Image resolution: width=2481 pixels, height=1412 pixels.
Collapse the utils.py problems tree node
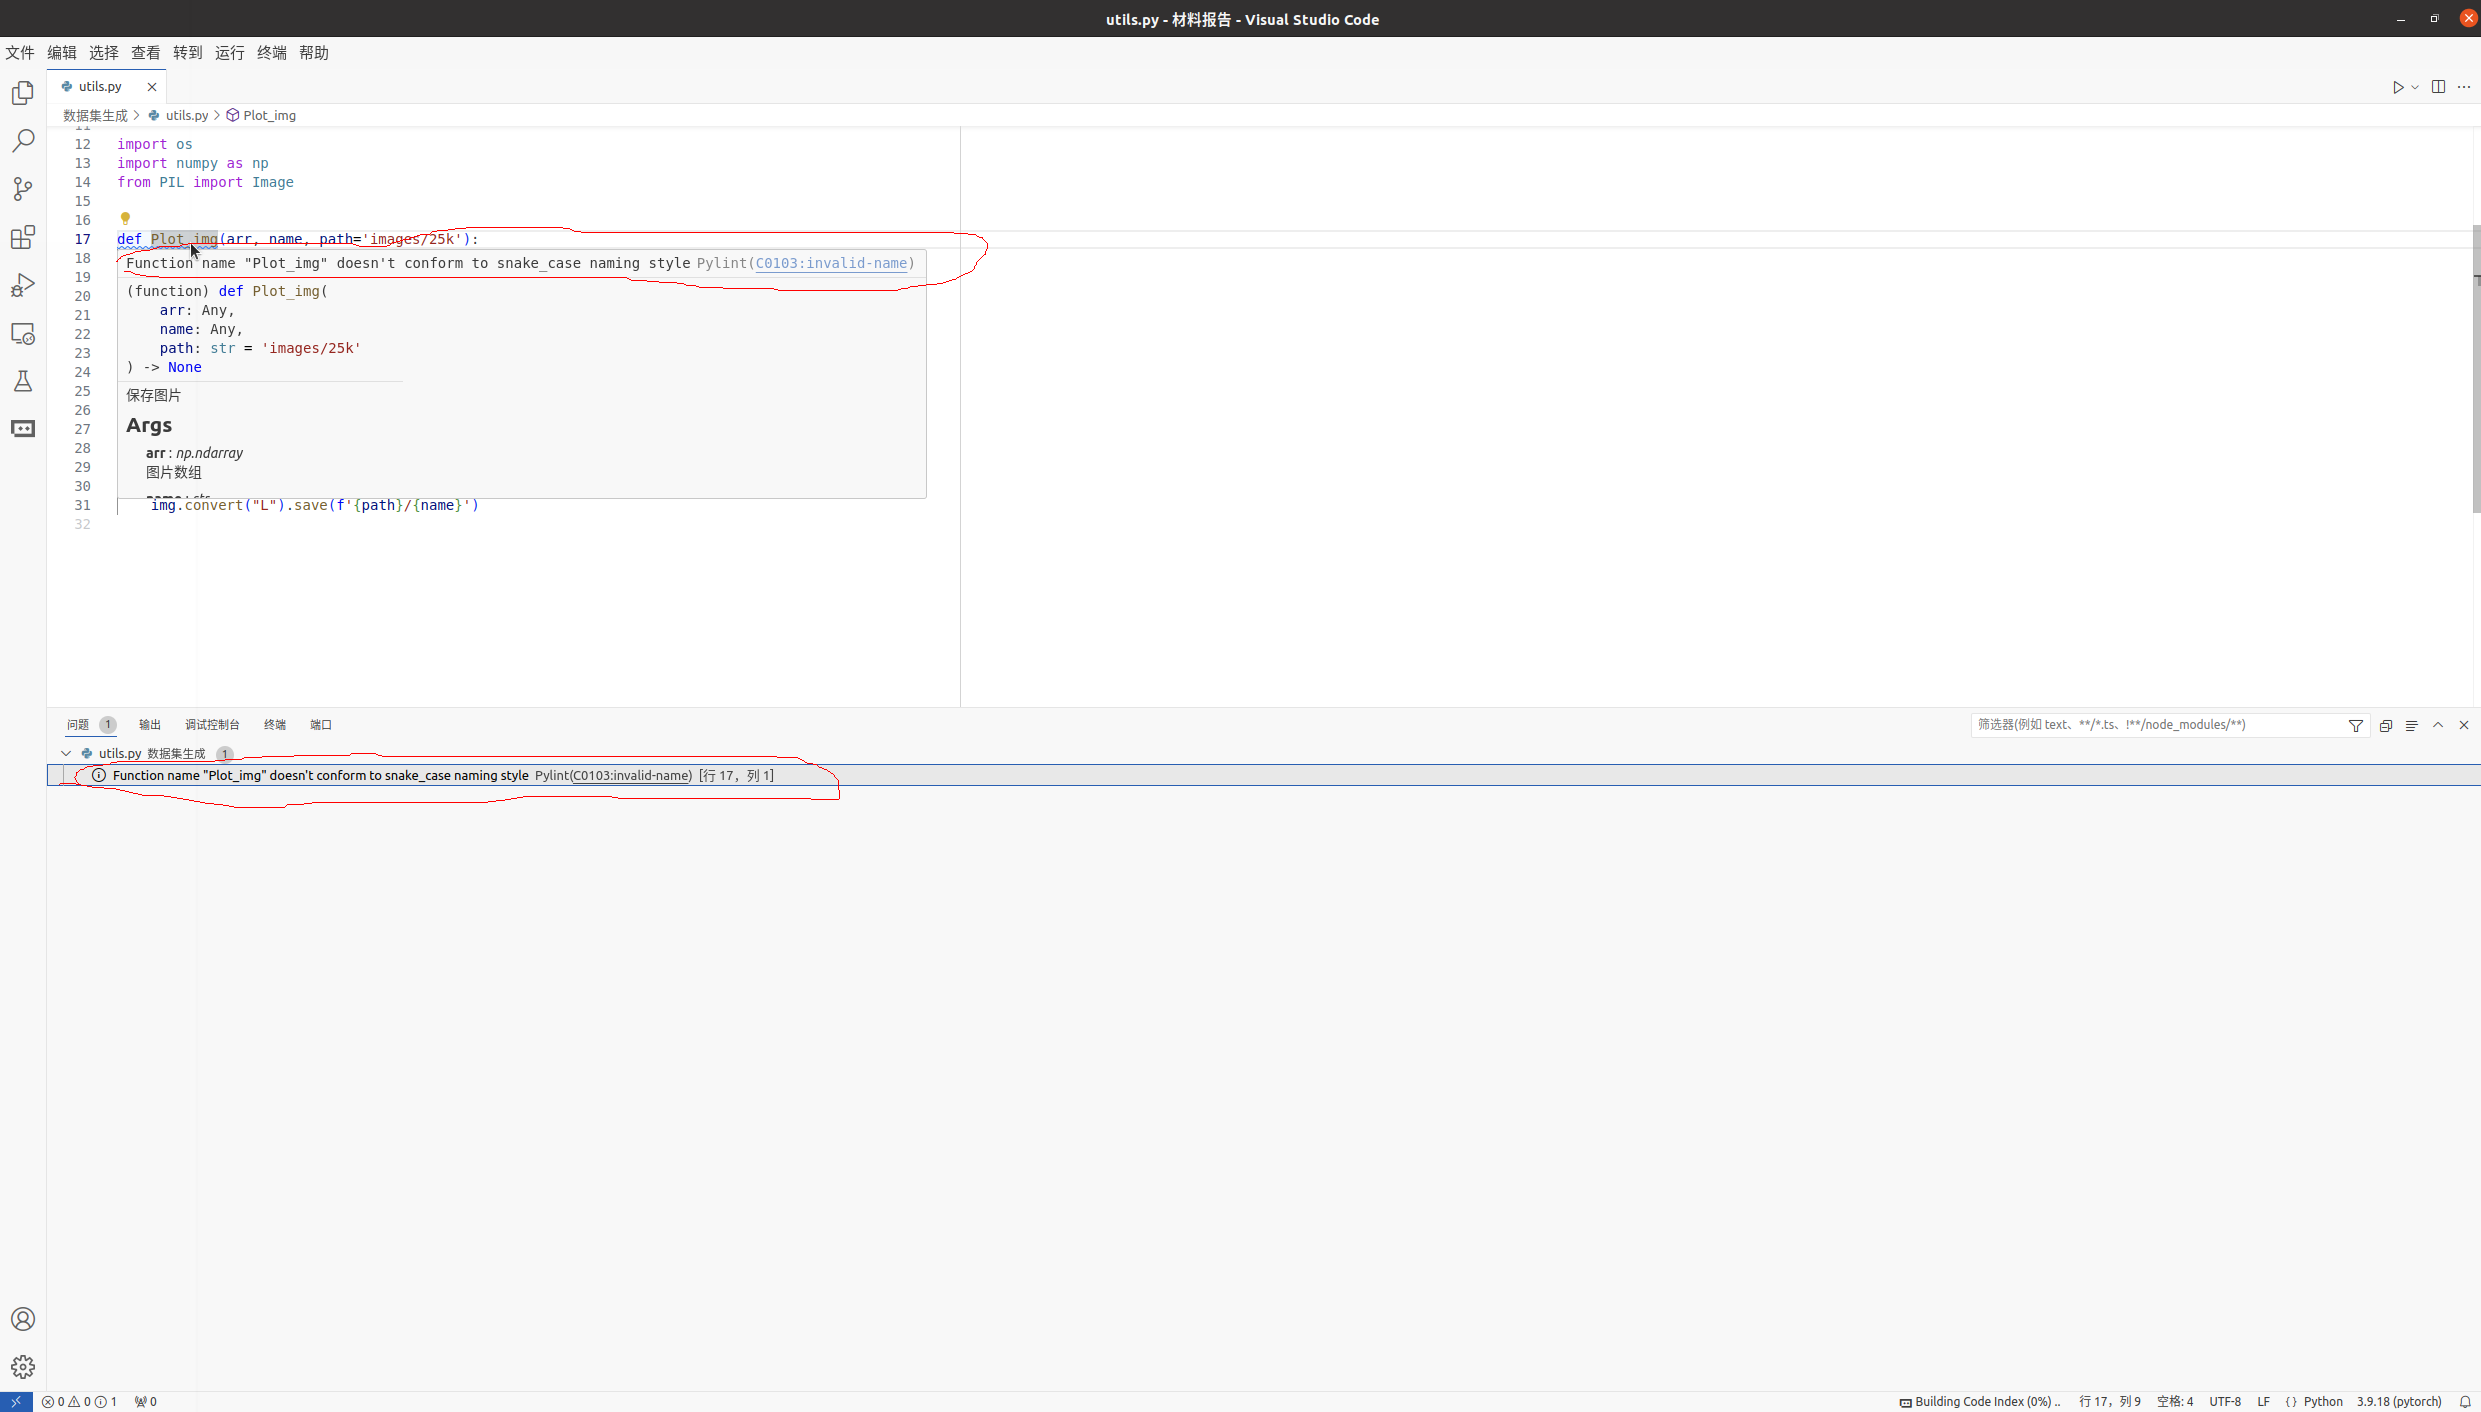tap(66, 753)
